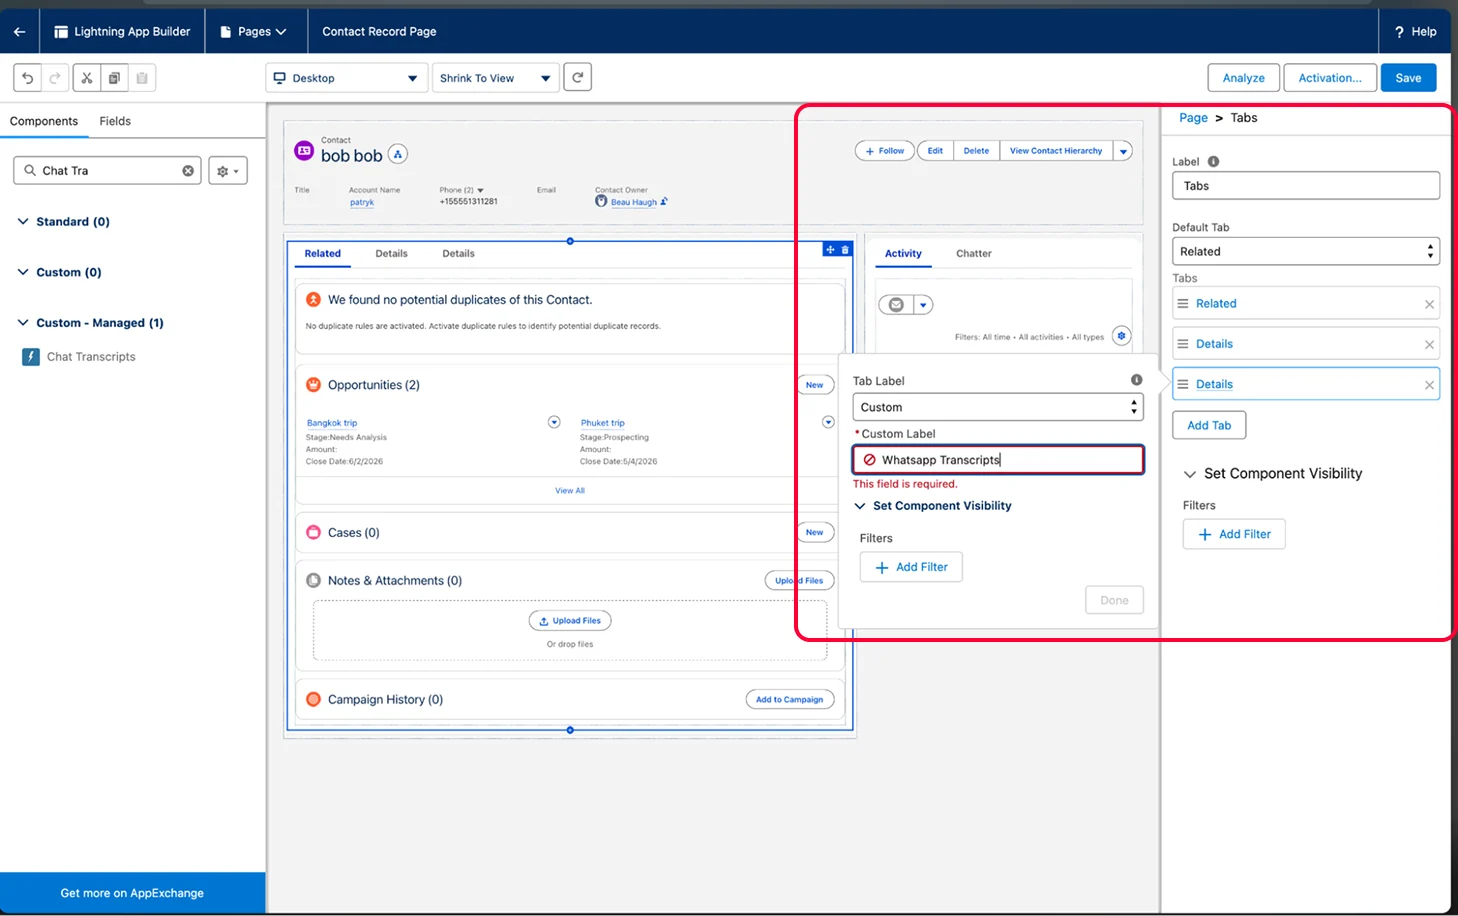Click the Done button in the popup
Image resolution: width=1458 pixels, height=916 pixels.
coord(1114,600)
